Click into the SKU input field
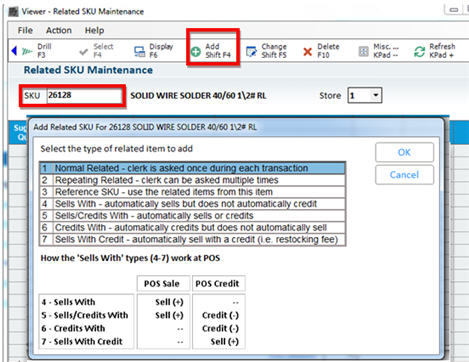 tap(84, 95)
